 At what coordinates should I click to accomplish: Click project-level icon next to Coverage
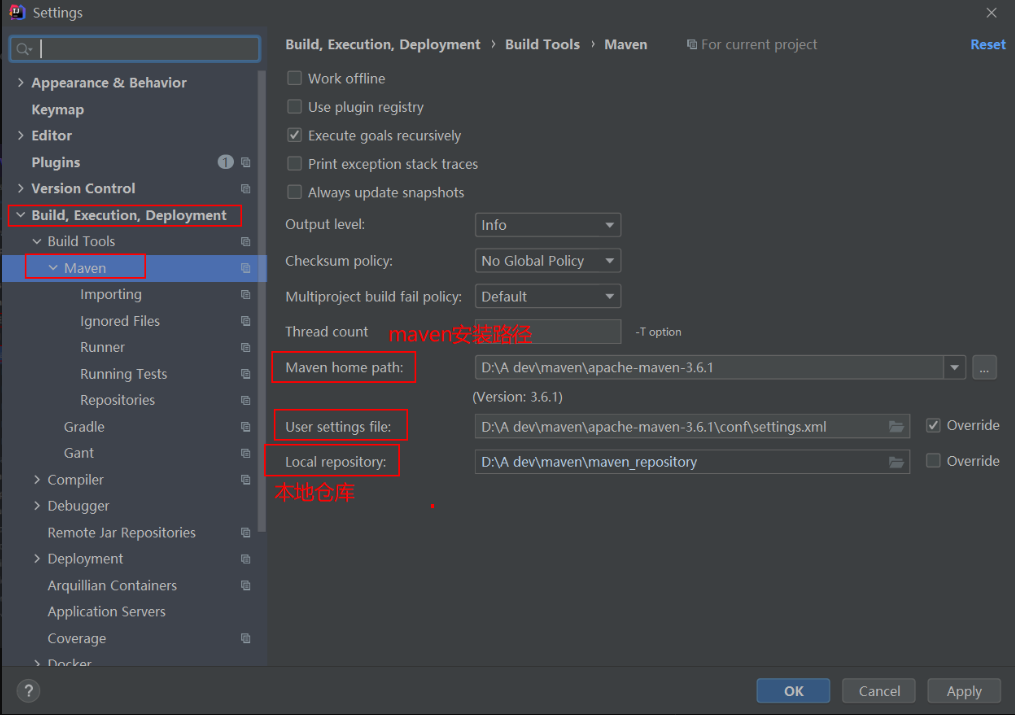(x=245, y=638)
